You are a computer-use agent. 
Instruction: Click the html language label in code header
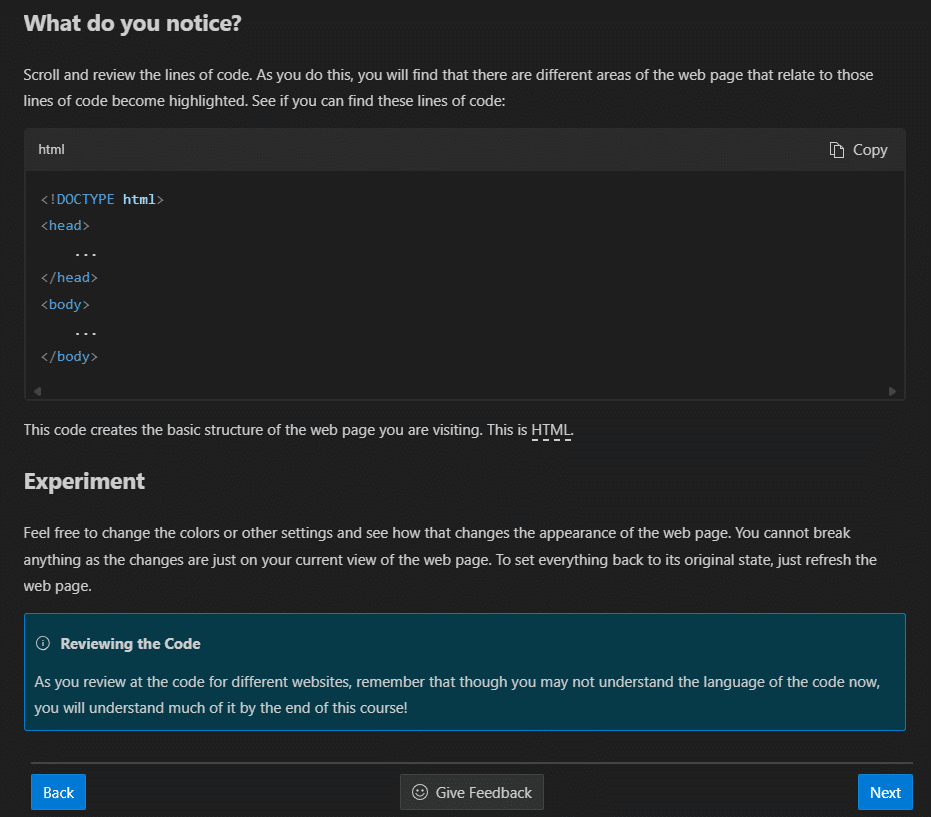[x=51, y=150]
